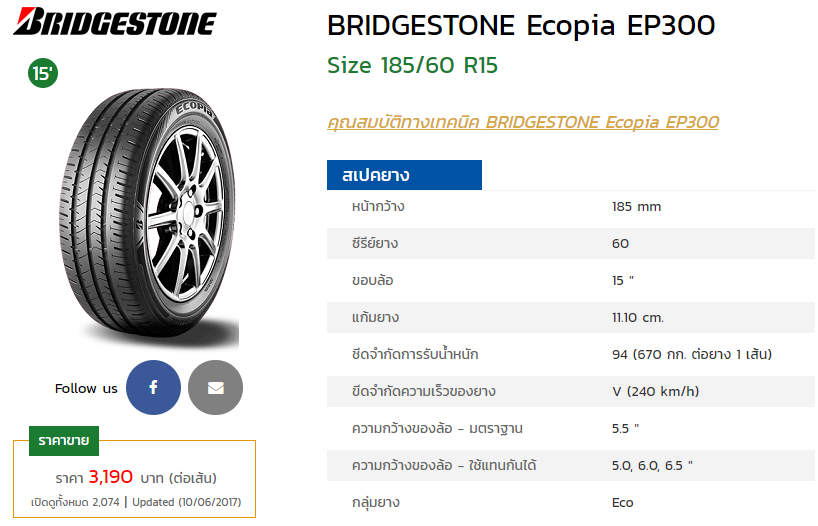Select the แก้มยาง 11.10 cm row
The width and height of the screenshot is (818, 526).
click(x=571, y=318)
